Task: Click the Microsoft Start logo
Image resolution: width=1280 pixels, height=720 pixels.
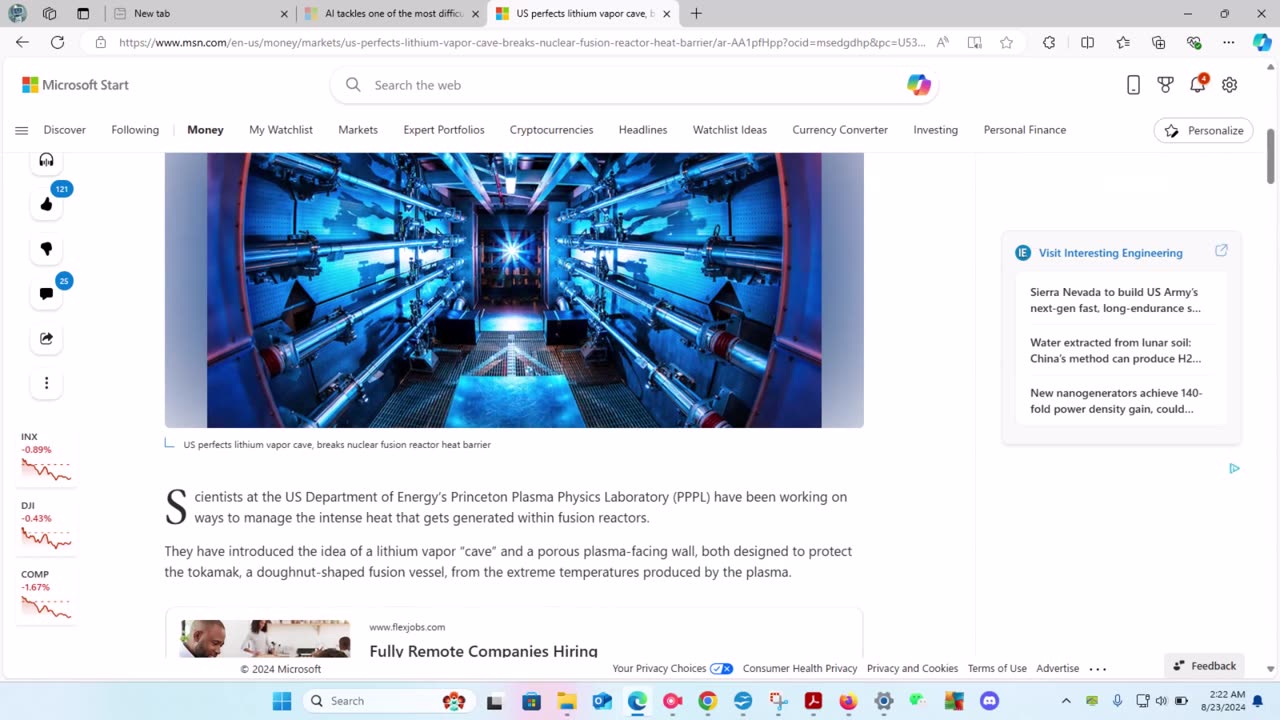Action: point(75,85)
